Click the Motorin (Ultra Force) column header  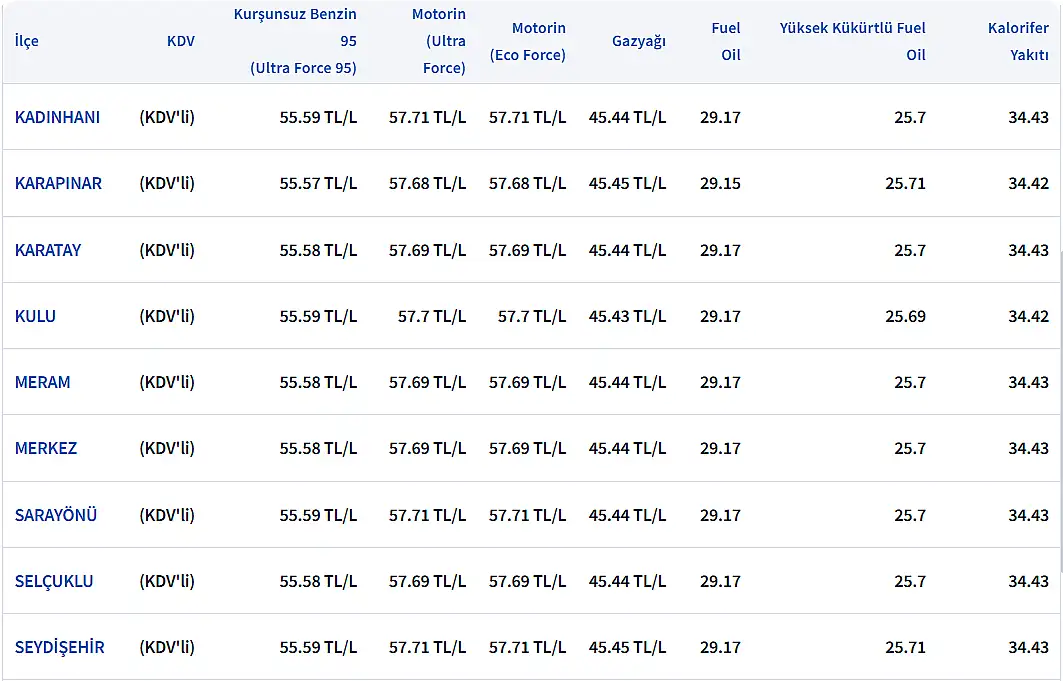(438, 41)
